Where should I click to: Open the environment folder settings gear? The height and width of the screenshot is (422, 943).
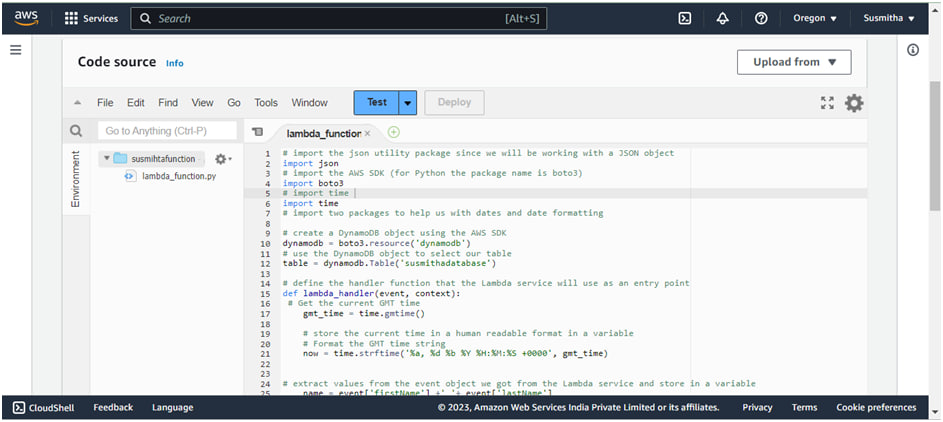(223, 159)
